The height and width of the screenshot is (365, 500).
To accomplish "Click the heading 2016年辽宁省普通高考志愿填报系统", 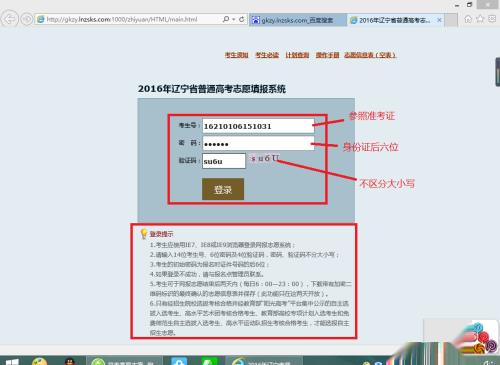I will 212,89.
